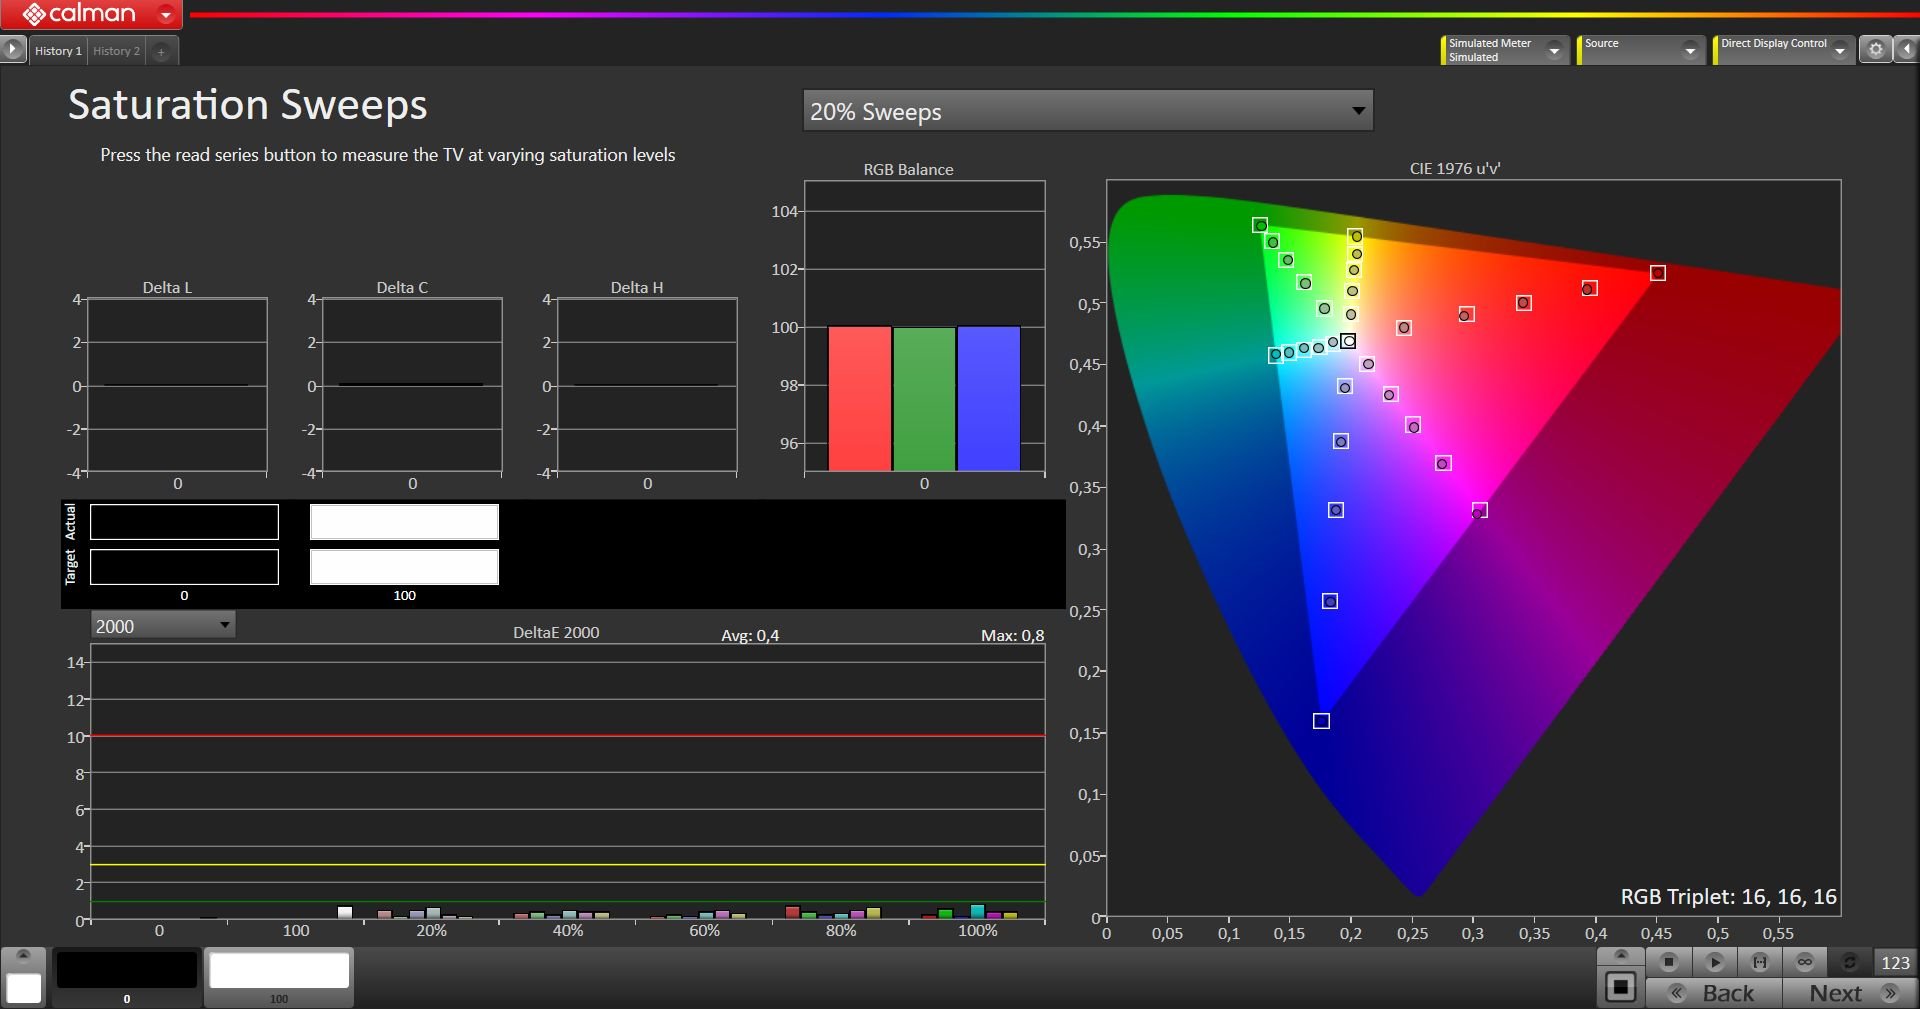This screenshot has width=1920, height=1009.
Task: Click the Next button
Action: 1850,993
